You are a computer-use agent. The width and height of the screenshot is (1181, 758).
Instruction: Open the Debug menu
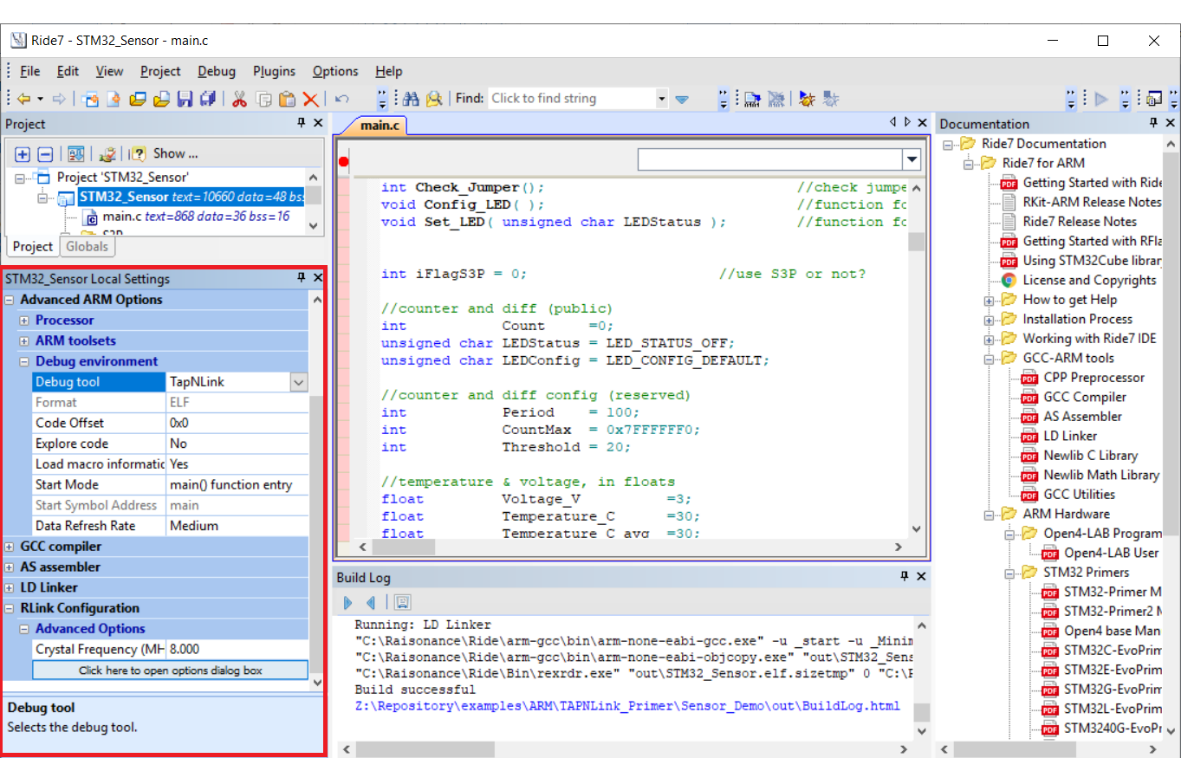[216, 72]
